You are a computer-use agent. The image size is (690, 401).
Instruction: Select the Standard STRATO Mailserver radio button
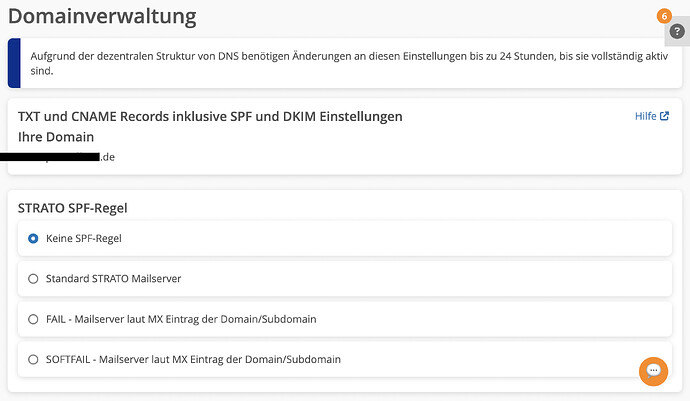pos(34,278)
